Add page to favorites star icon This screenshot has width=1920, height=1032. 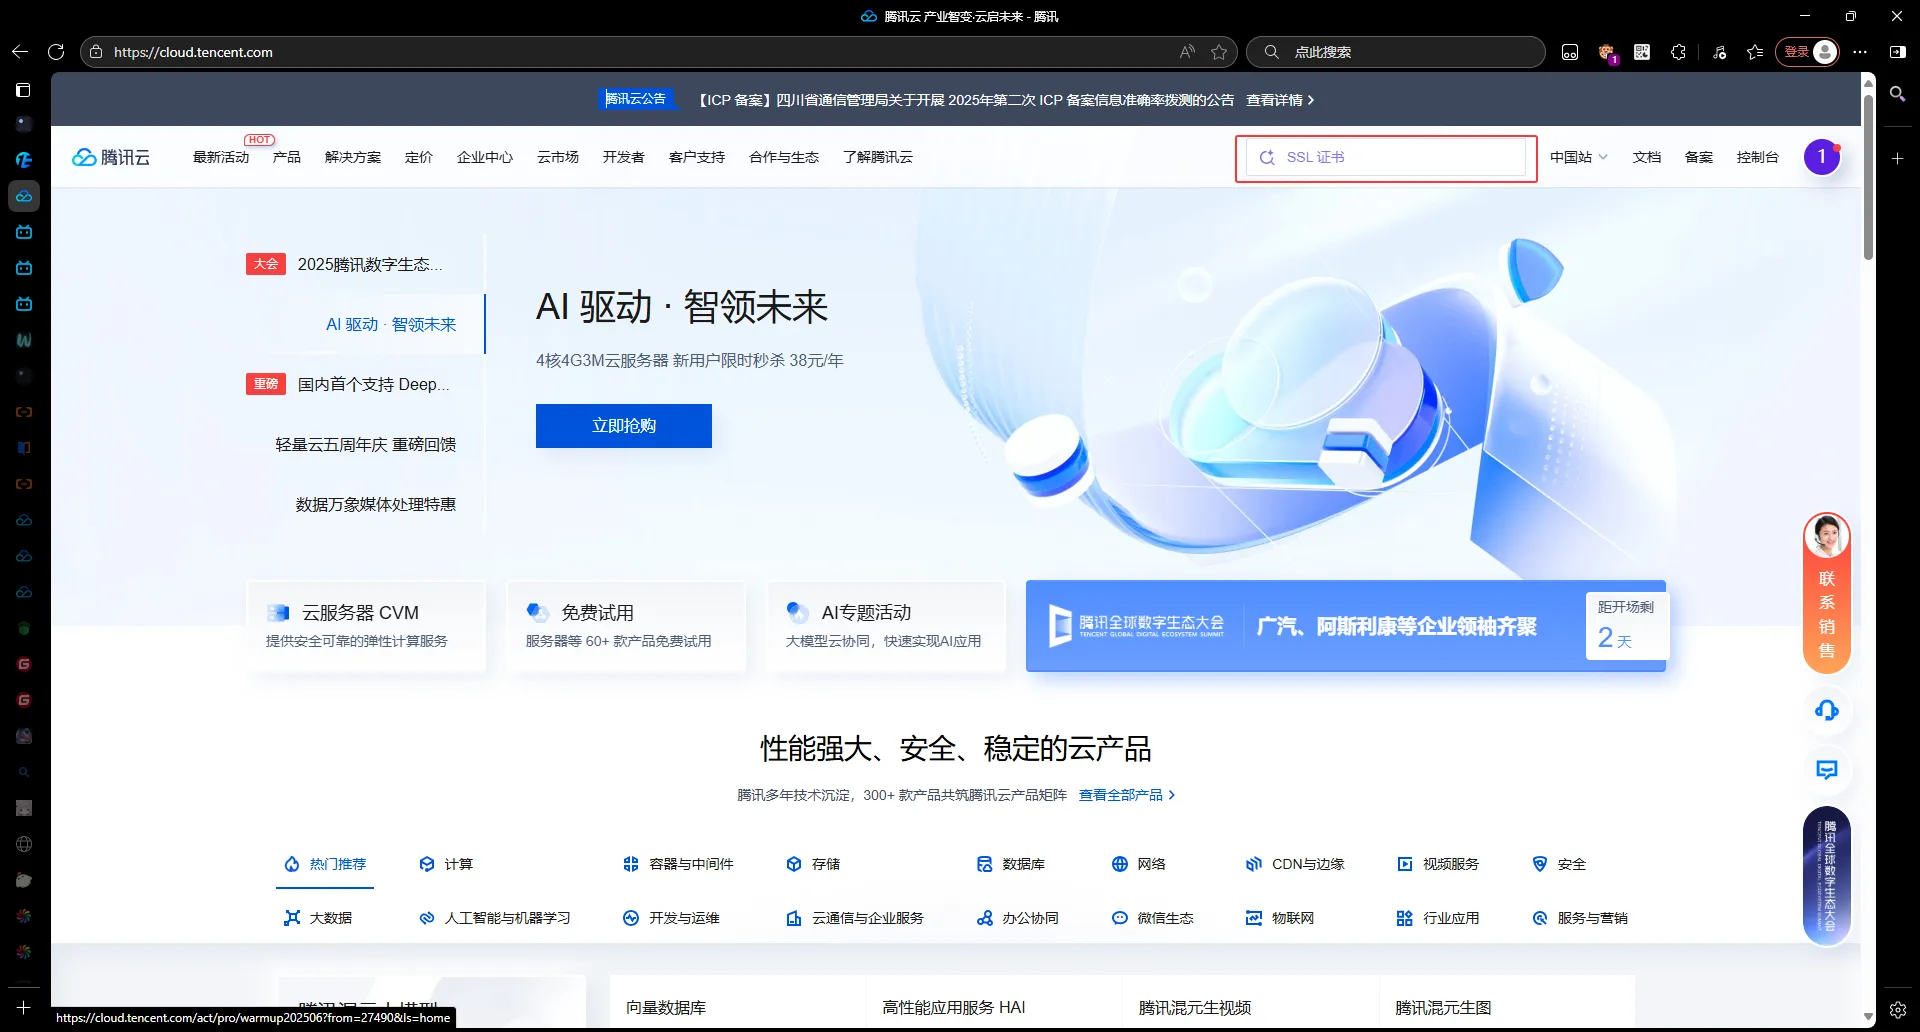1219,52
